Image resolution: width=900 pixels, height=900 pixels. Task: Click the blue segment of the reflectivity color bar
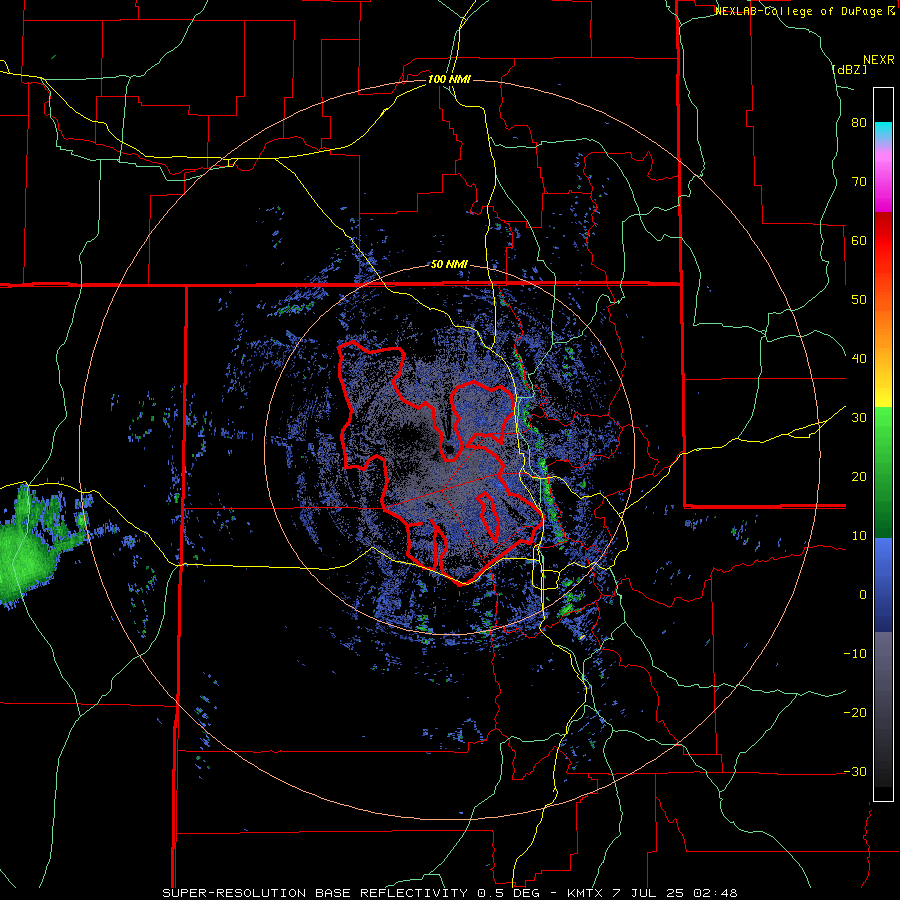point(883,584)
